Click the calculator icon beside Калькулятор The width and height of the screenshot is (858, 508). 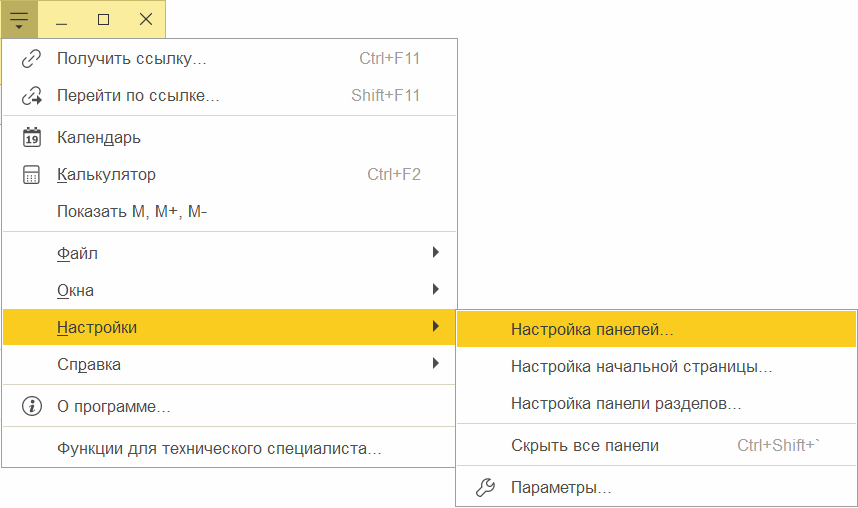[x=31, y=175]
